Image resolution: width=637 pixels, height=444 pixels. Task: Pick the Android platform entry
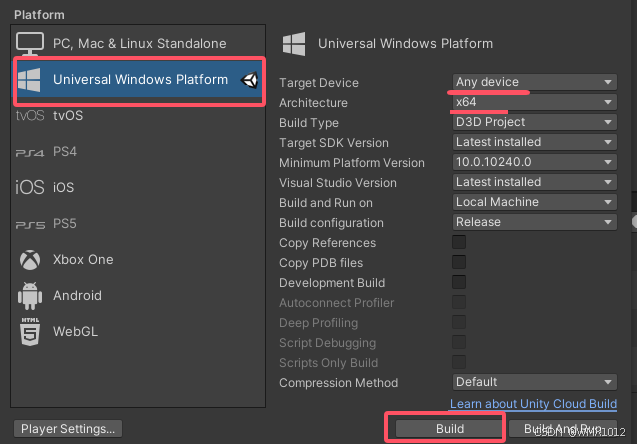(x=138, y=296)
